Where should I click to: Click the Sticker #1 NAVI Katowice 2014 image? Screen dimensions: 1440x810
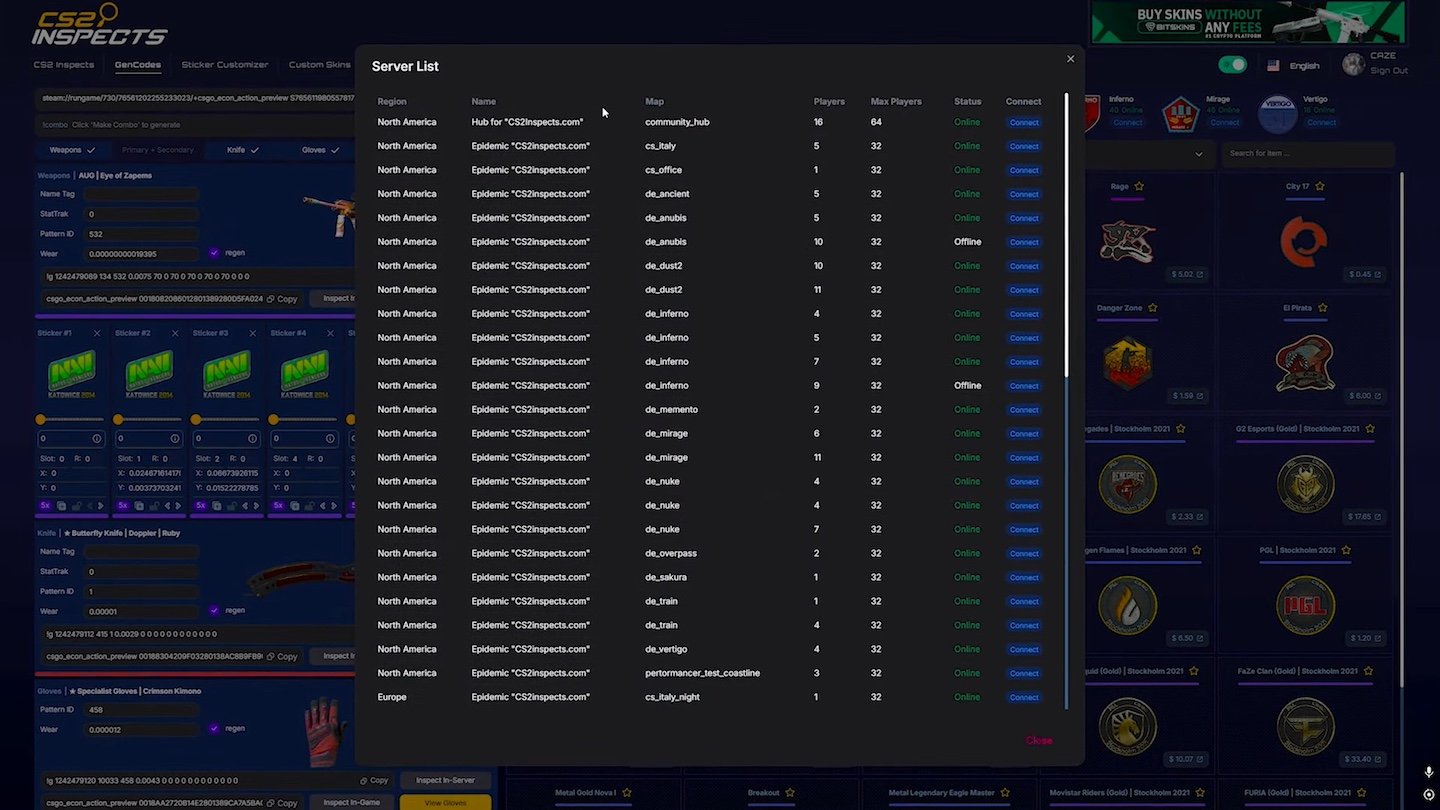tap(72, 374)
